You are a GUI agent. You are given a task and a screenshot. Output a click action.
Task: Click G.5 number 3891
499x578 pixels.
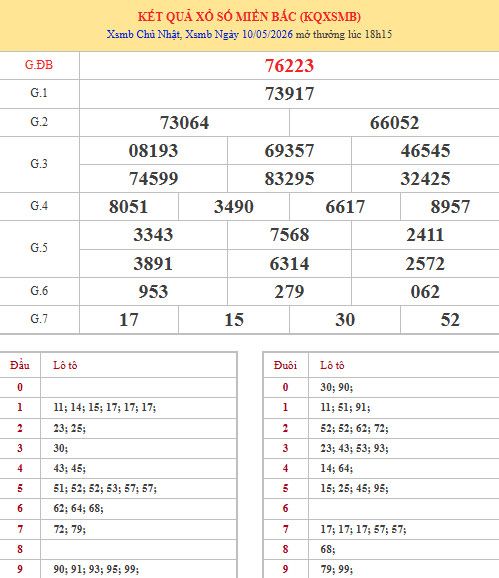[x=153, y=264]
